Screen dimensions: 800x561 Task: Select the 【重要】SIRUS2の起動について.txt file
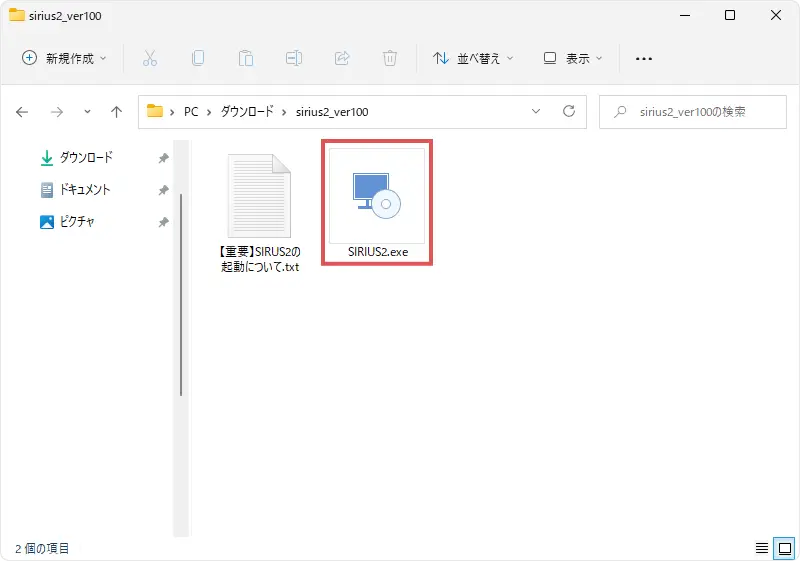pyautogui.click(x=260, y=214)
